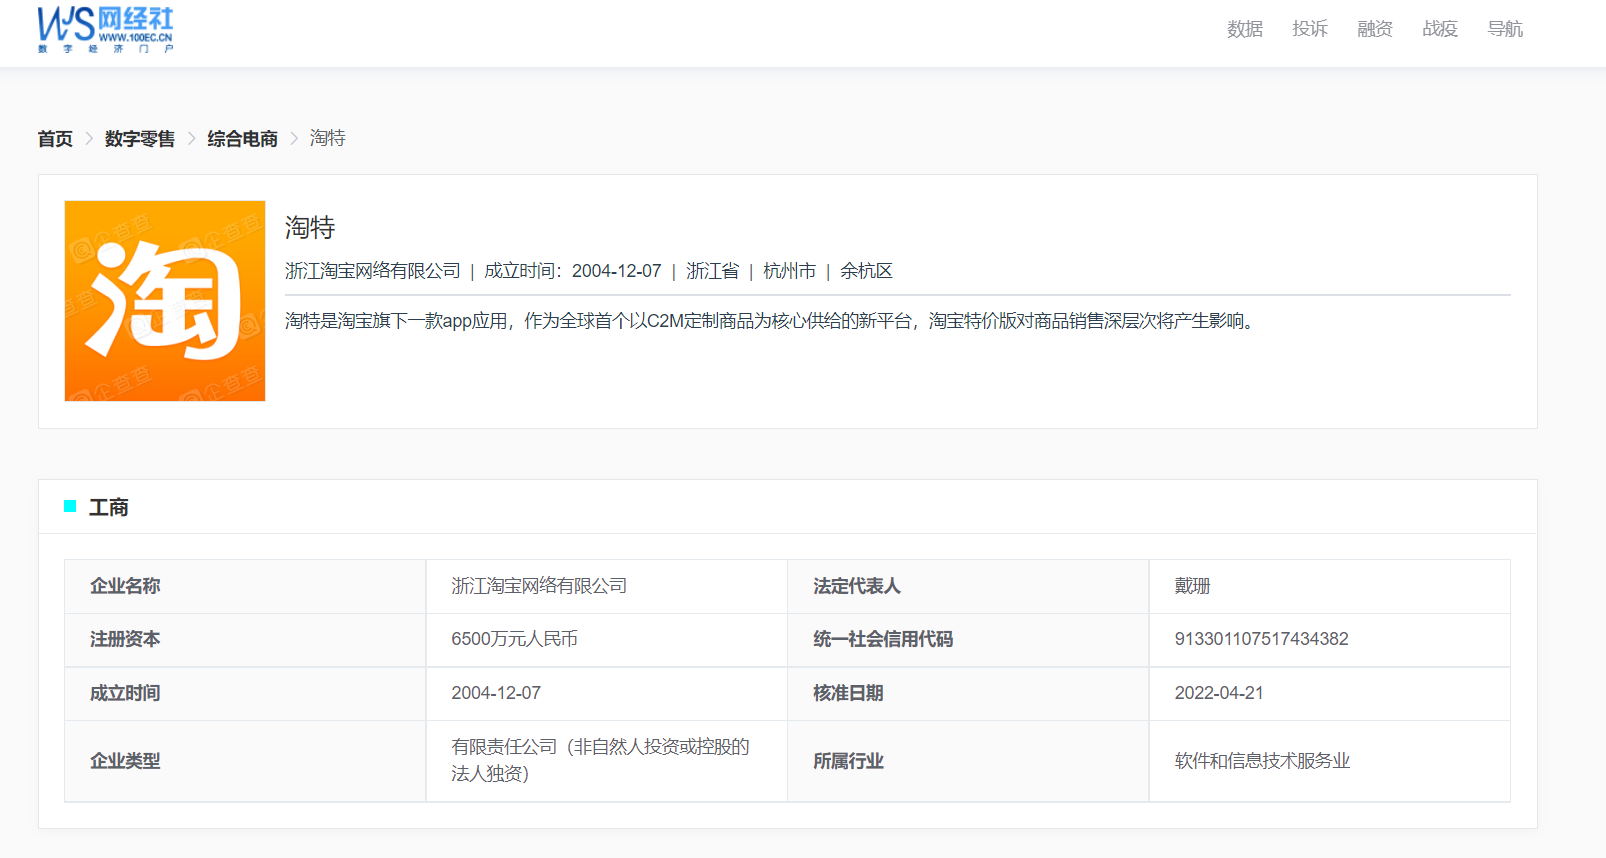
Task: Select 浙江淘宝网络有限公司 table cell value
Action: 539,586
